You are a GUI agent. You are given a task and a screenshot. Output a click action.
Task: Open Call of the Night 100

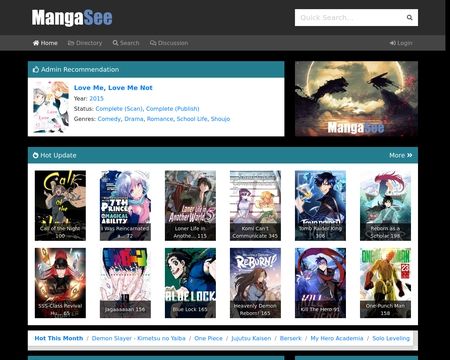pos(60,205)
